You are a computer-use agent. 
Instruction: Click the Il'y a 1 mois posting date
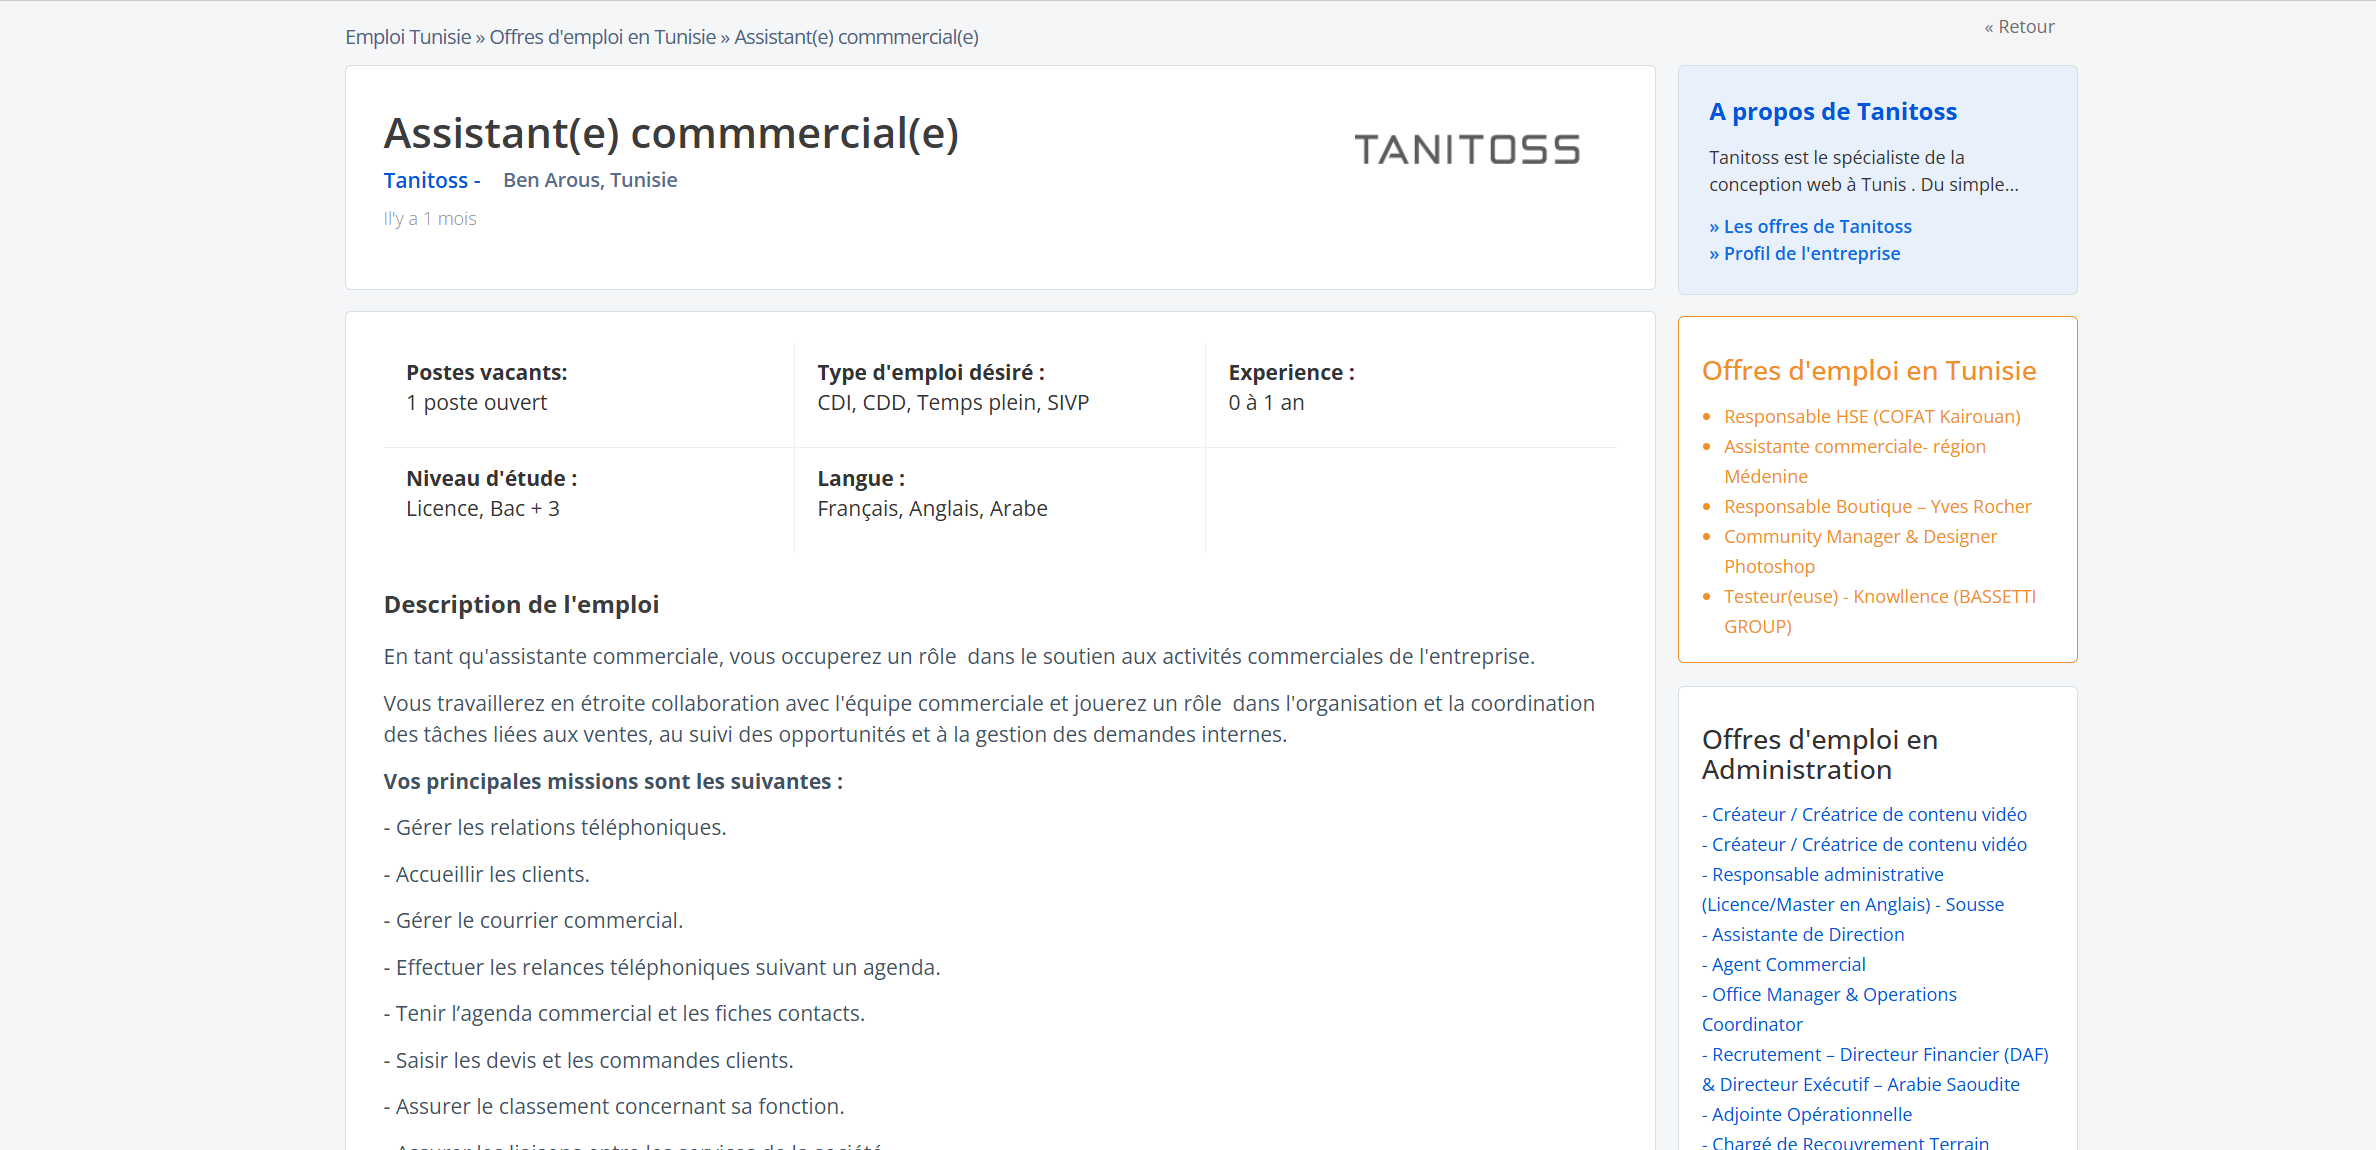pyautogui.click(x=430, y=218)
